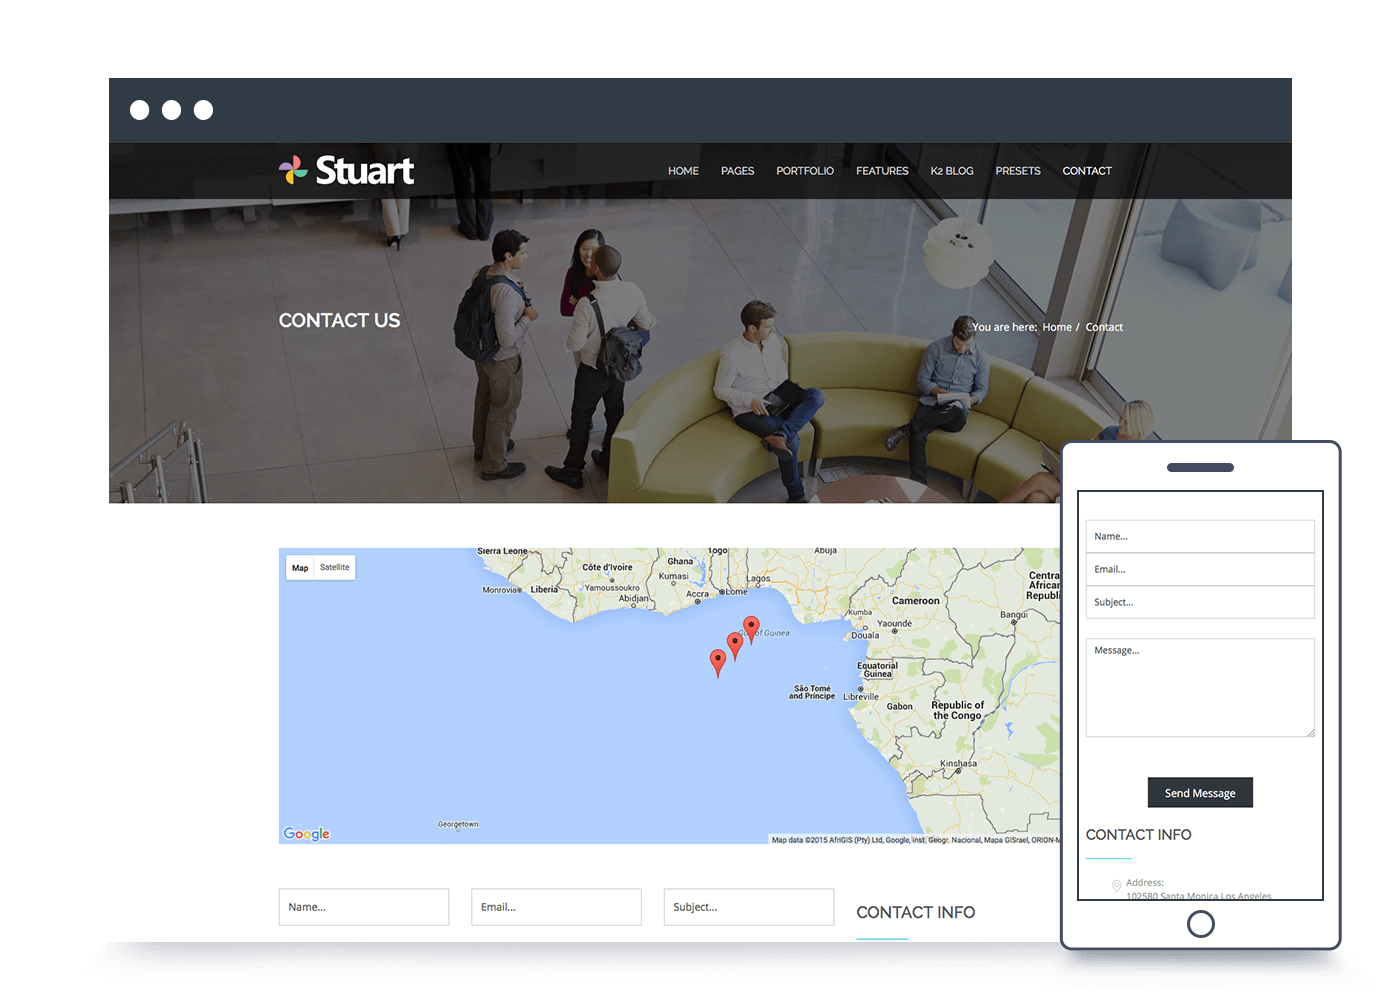This screenshot has height=1000, width=1400.
Task: Click the Google logo on the map
Action: point(306,833)
